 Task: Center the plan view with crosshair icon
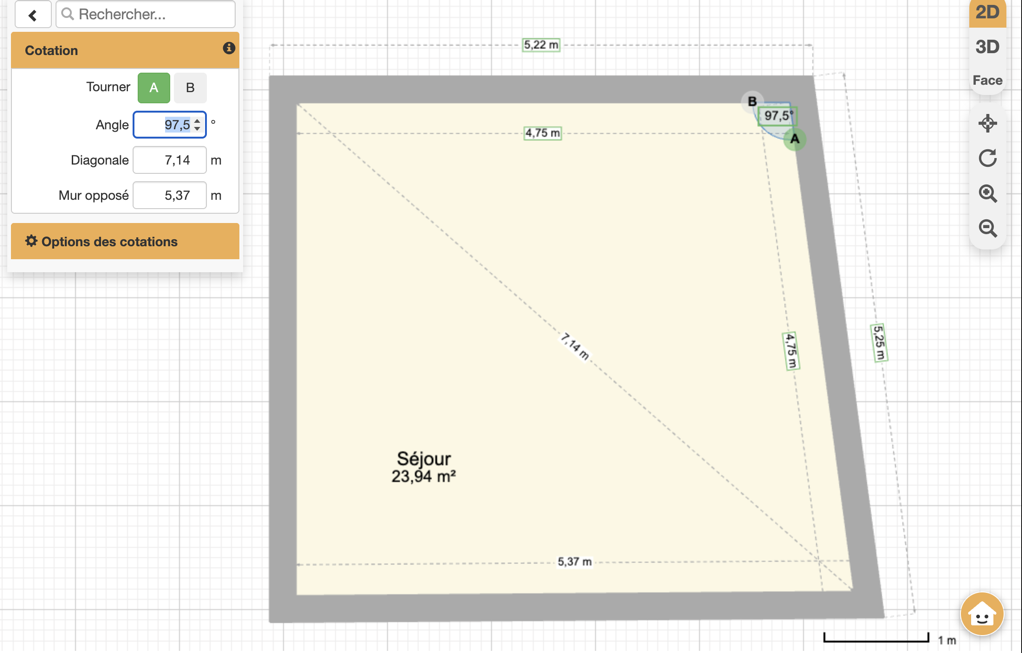(x=987, y=123)
